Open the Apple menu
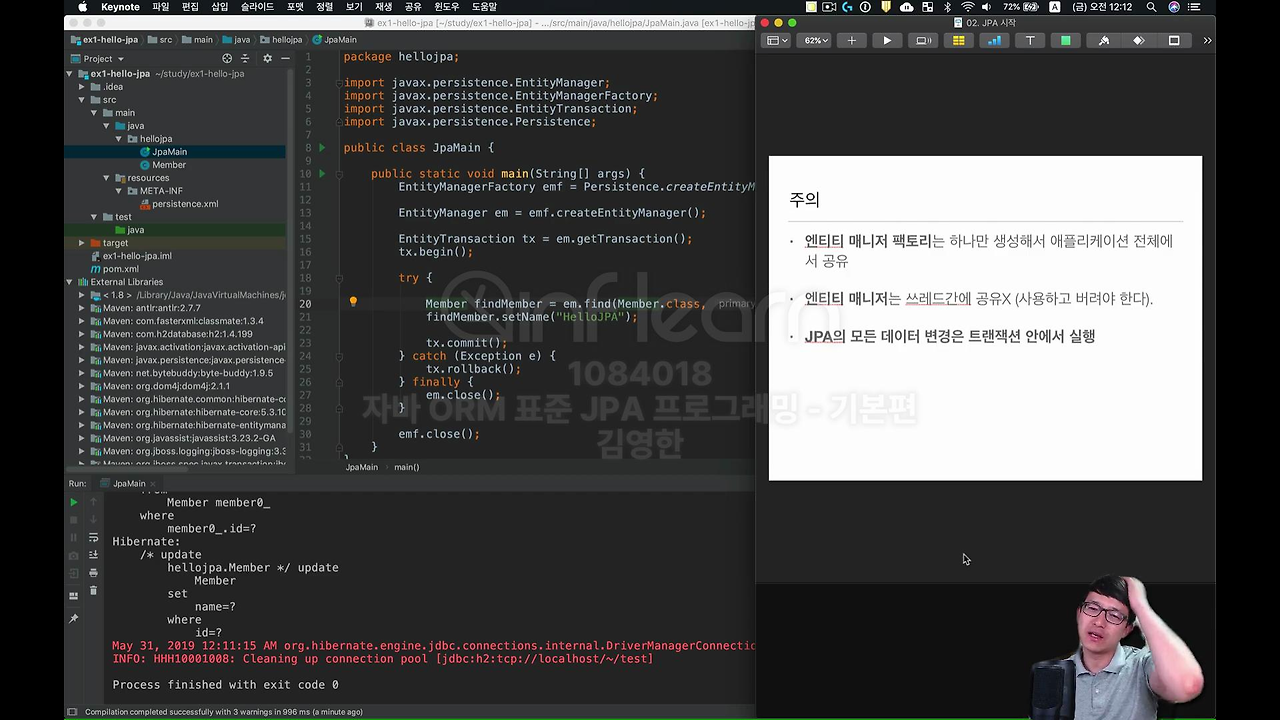The width and height of the screenshot is (1280, 720). (x=83, y=7)
